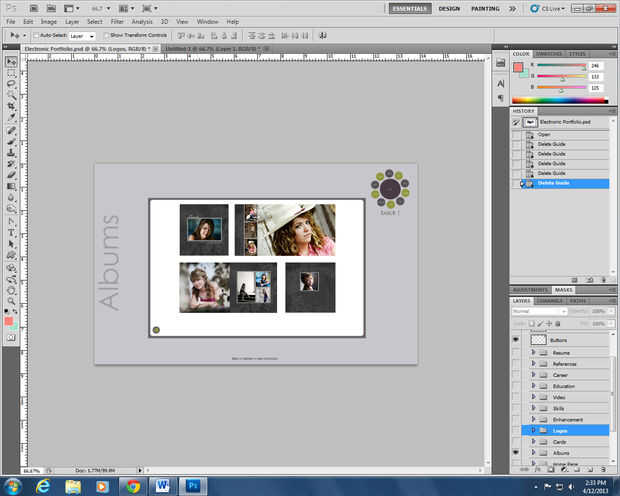This screenshot has height=496, width=620.
Task: Enable the Auto-Select checkbox
Action: pyautogui.click(x=37, y=35)
